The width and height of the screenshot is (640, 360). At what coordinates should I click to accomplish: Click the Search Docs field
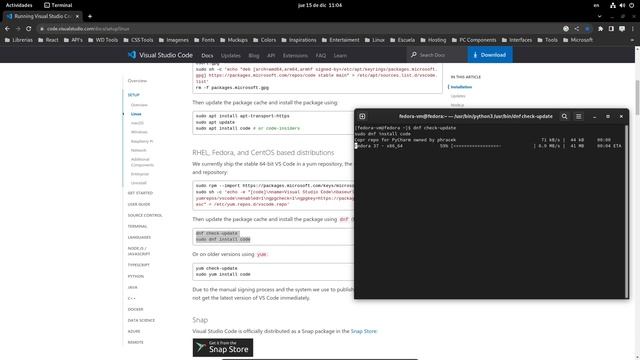(x=437, y=55)
